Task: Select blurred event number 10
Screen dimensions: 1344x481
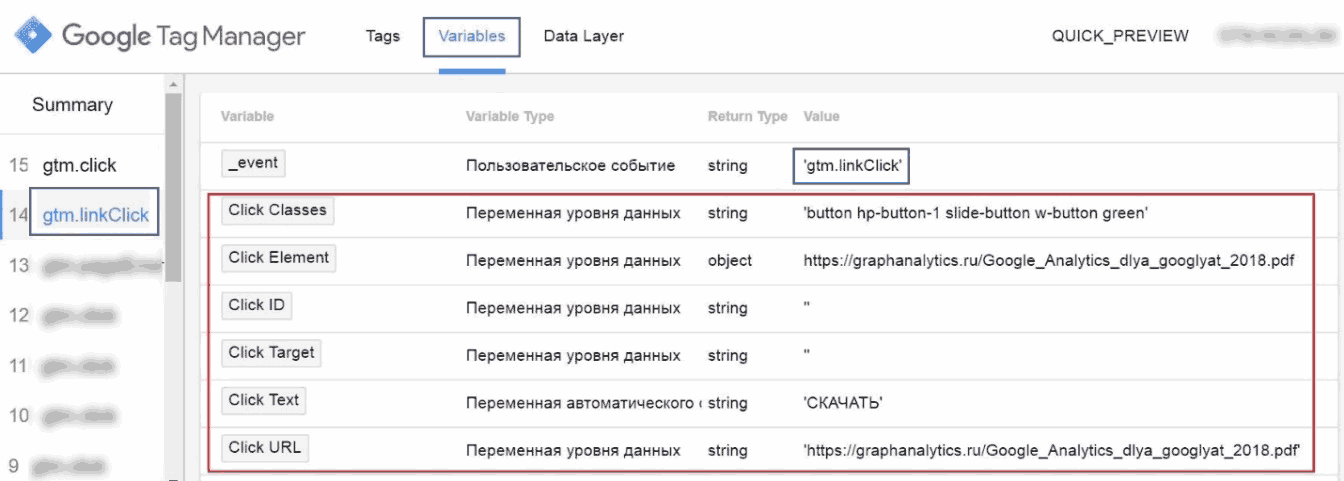Action: coord(65,415)
